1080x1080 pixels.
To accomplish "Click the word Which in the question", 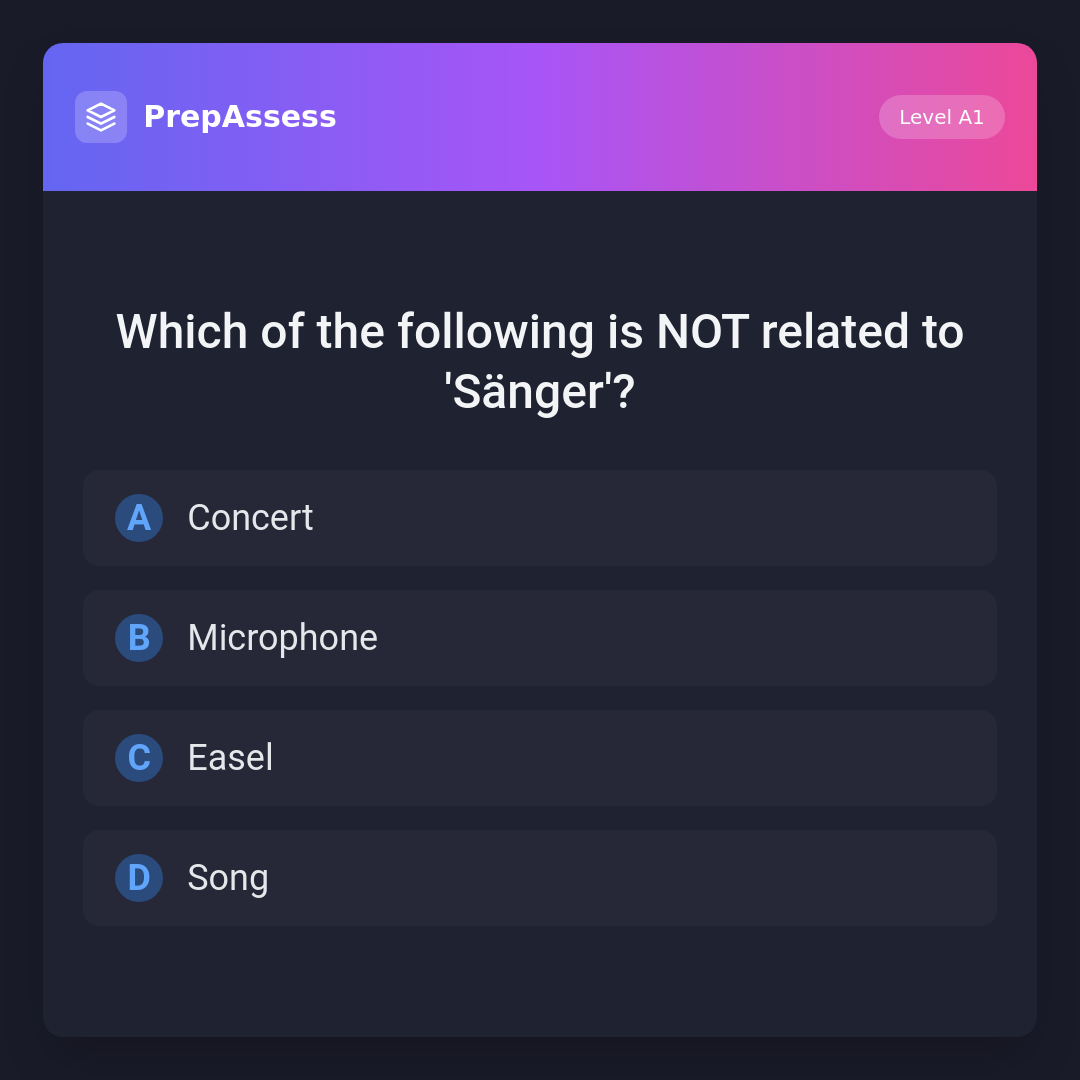I will [181, 332].
